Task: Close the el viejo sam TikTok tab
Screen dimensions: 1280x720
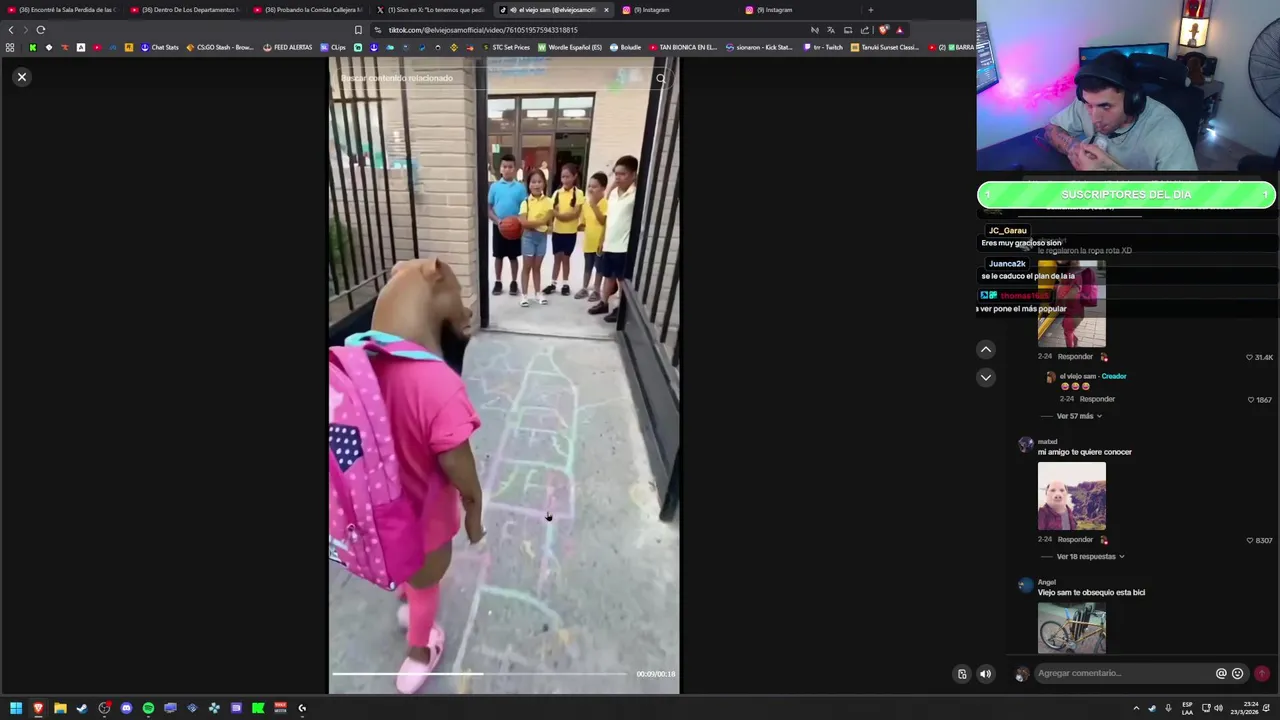Action: point(606,10)
